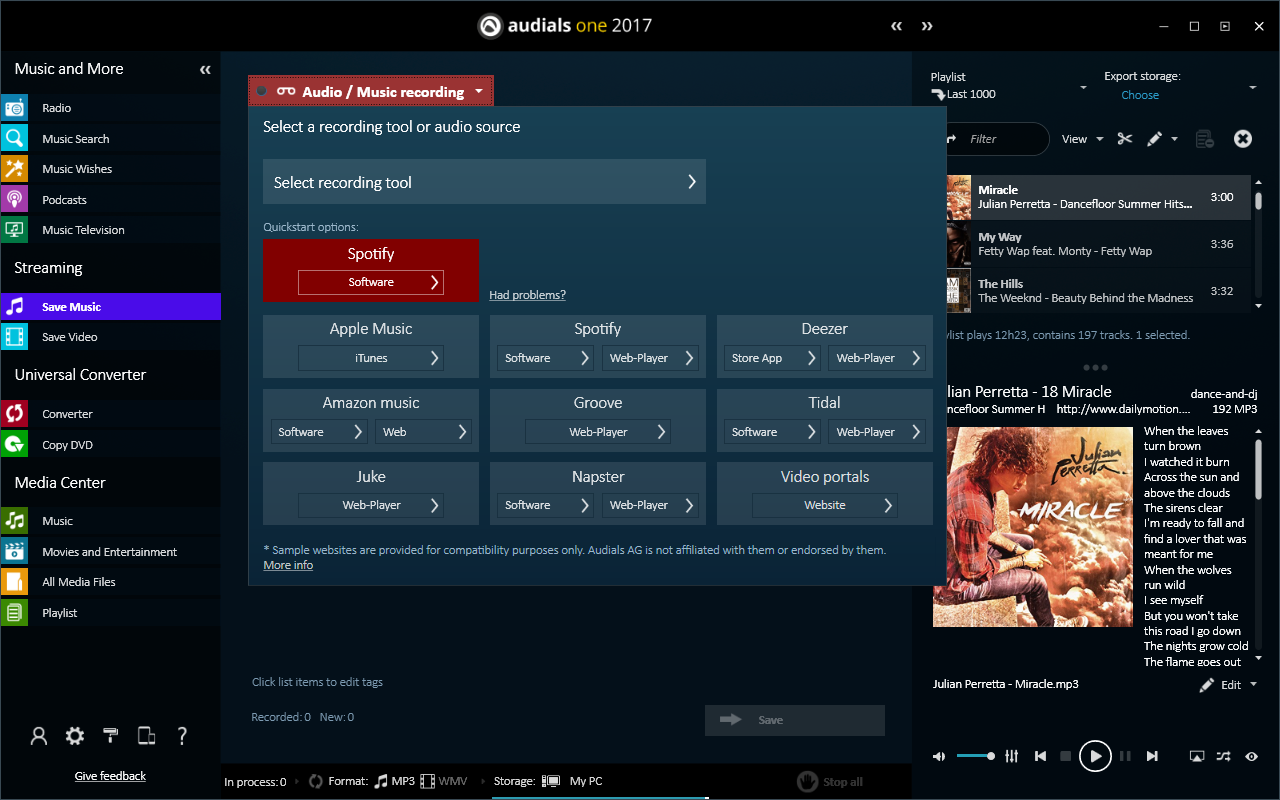Click the Groove Web-Player button
1280x800 pixels.
tap(598, 432)
